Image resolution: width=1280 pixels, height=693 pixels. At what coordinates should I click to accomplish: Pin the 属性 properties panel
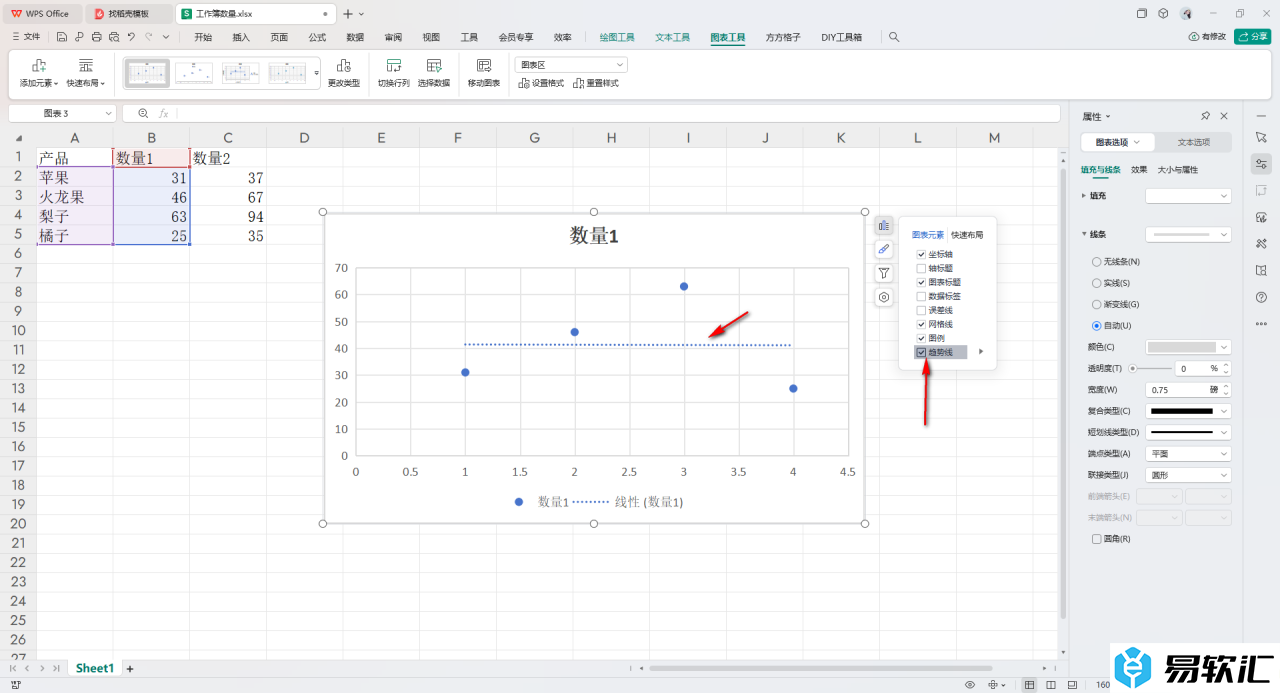1205,116
